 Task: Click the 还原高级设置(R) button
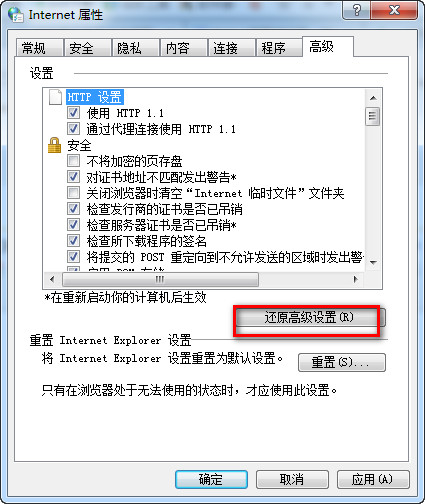(x=309, y=317)
